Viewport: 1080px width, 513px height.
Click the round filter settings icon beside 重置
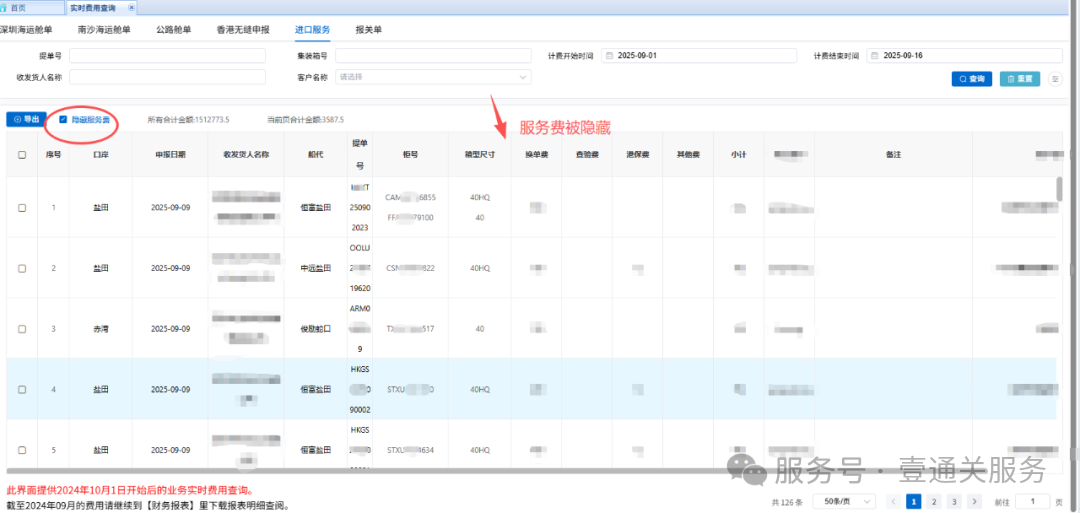click(x=1055, y=79)
